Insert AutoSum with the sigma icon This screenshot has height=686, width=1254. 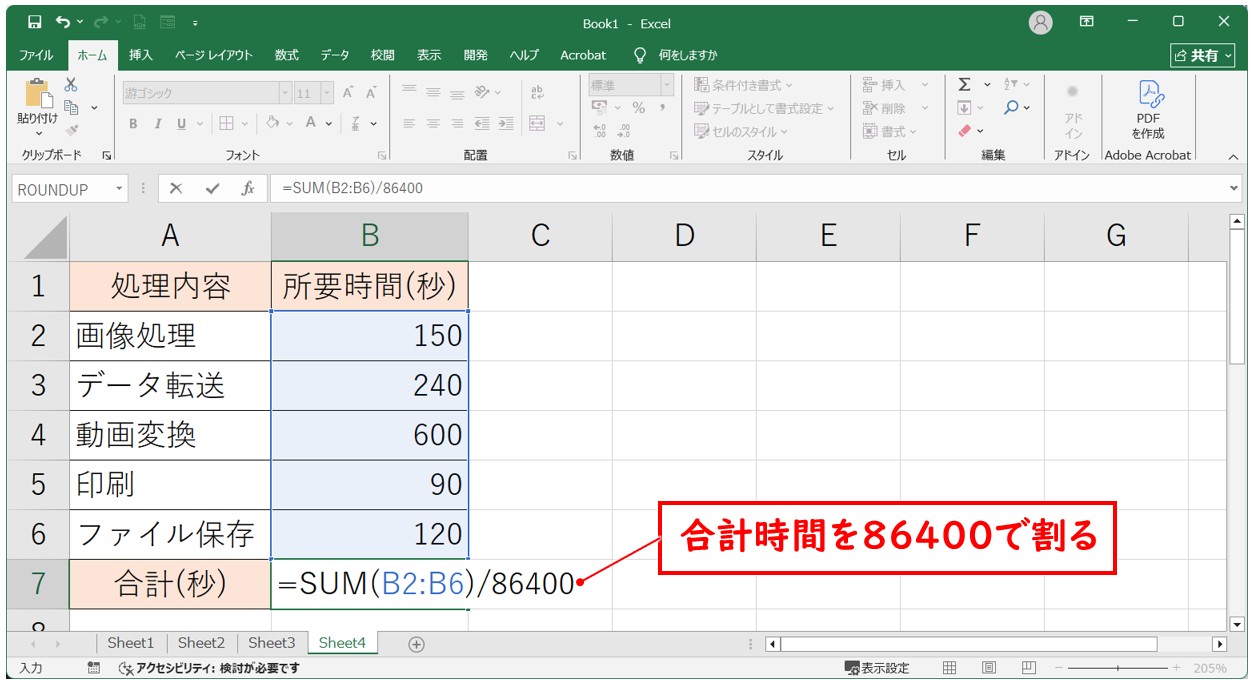tap(964, 85)
